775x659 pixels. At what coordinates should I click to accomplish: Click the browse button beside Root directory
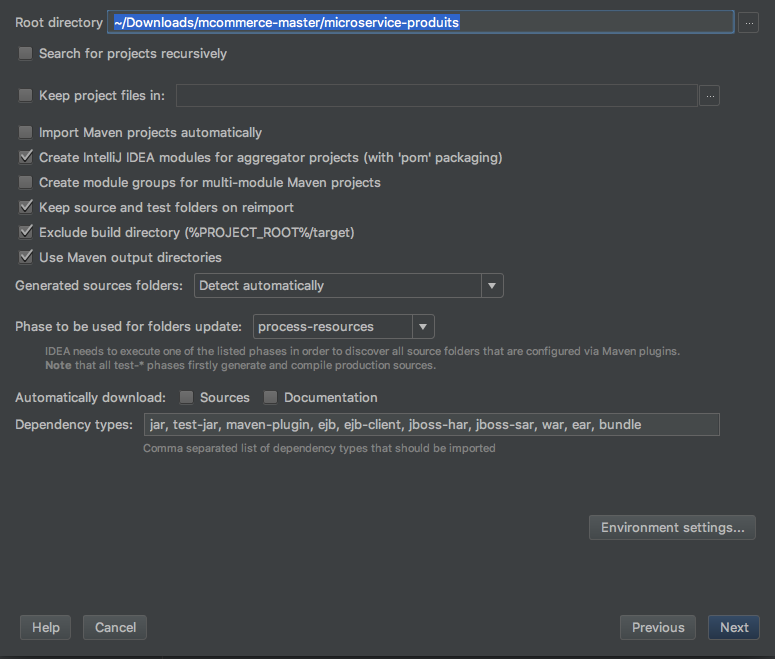748,23
